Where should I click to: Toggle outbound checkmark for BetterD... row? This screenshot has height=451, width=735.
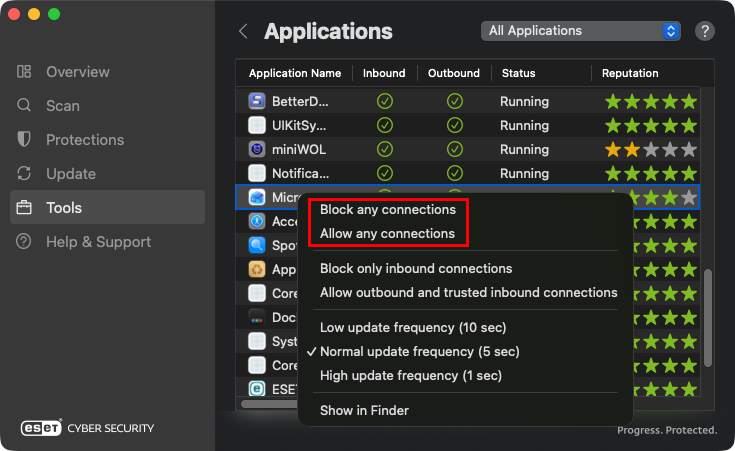(x=455, y=101)
